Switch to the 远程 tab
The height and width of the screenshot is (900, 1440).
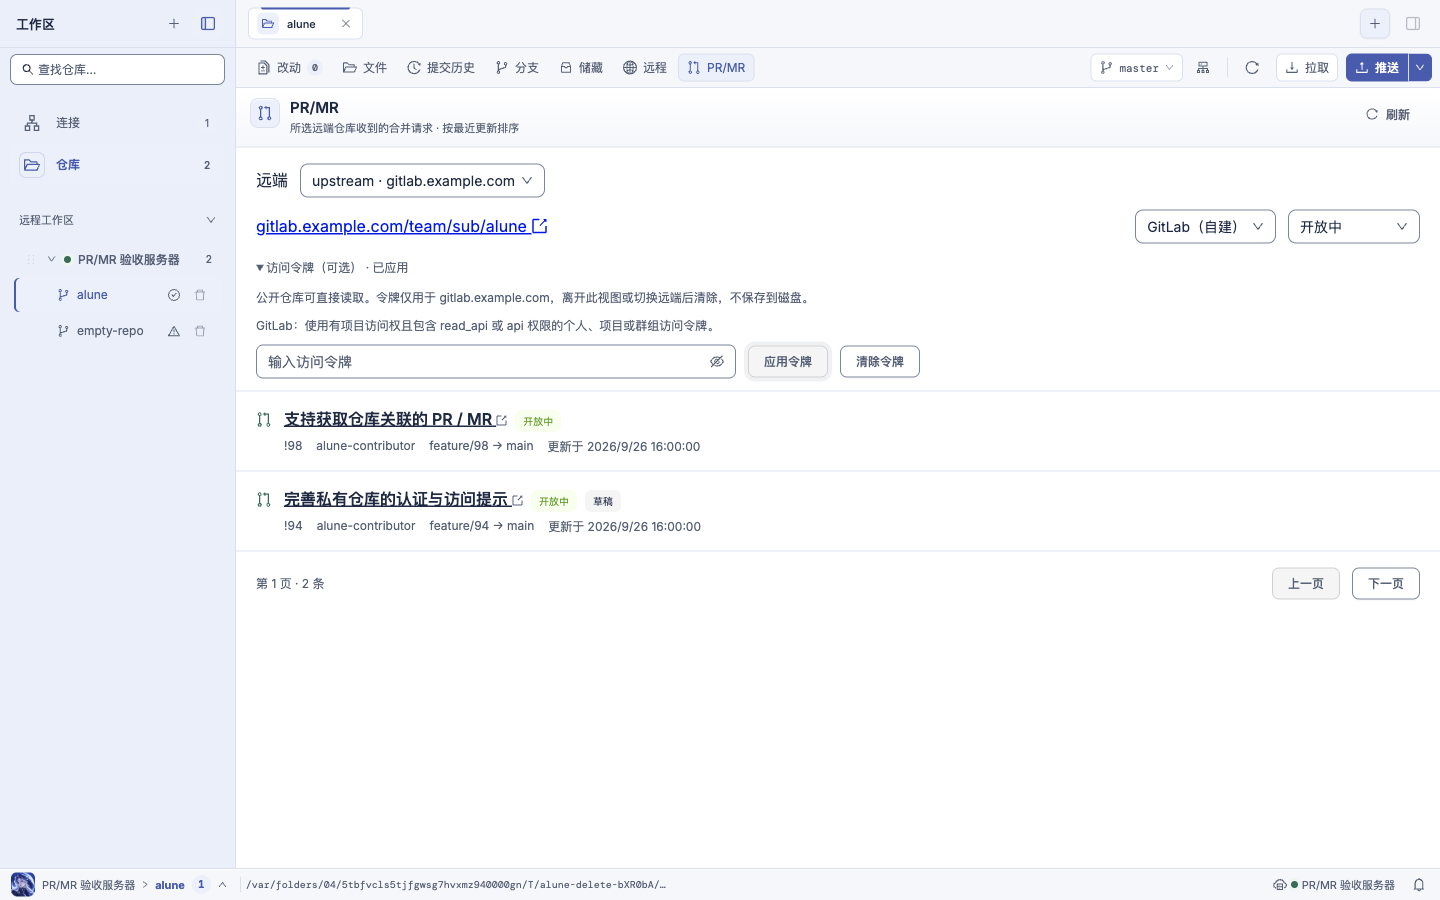coord(645,68)
